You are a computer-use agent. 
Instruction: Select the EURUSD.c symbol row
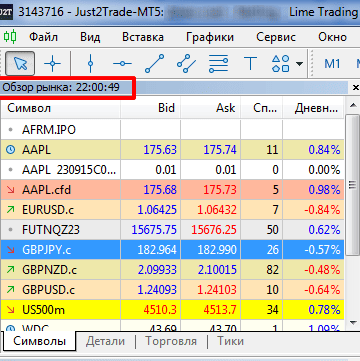click(x=172, y=210)
